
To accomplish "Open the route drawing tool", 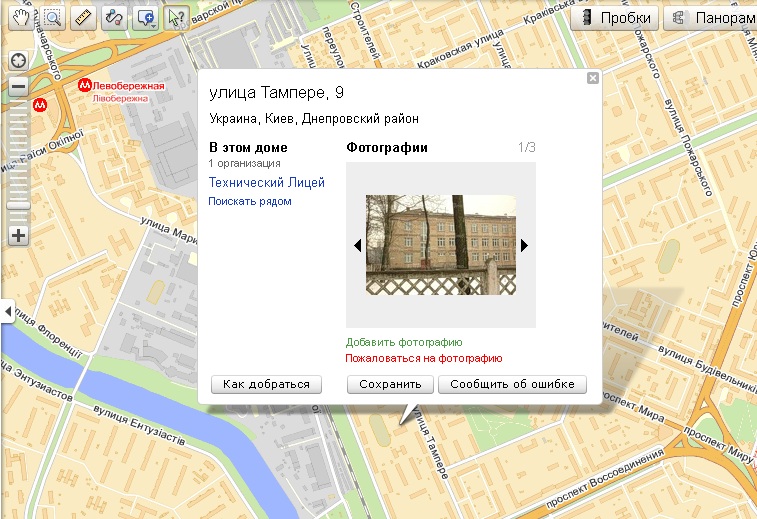I will tap(114, 17).
